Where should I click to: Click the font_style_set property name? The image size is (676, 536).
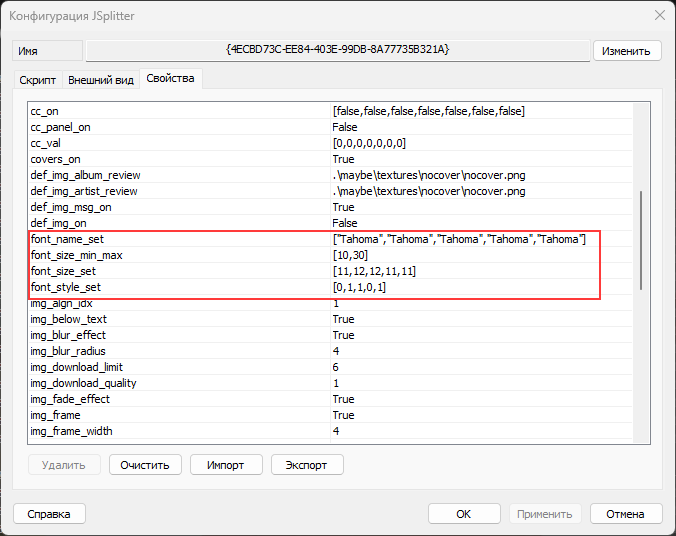click(x=64, y=287)
